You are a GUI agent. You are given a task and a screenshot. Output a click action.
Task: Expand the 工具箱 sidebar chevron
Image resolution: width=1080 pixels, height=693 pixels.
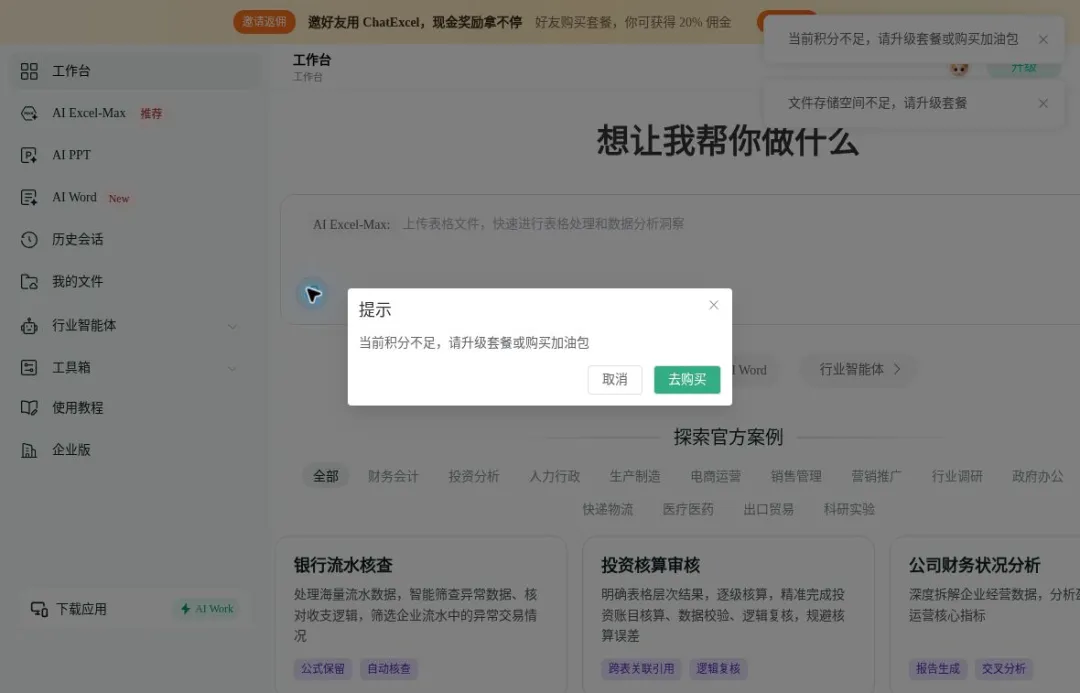pyautogui.click(x=232, y=368)
